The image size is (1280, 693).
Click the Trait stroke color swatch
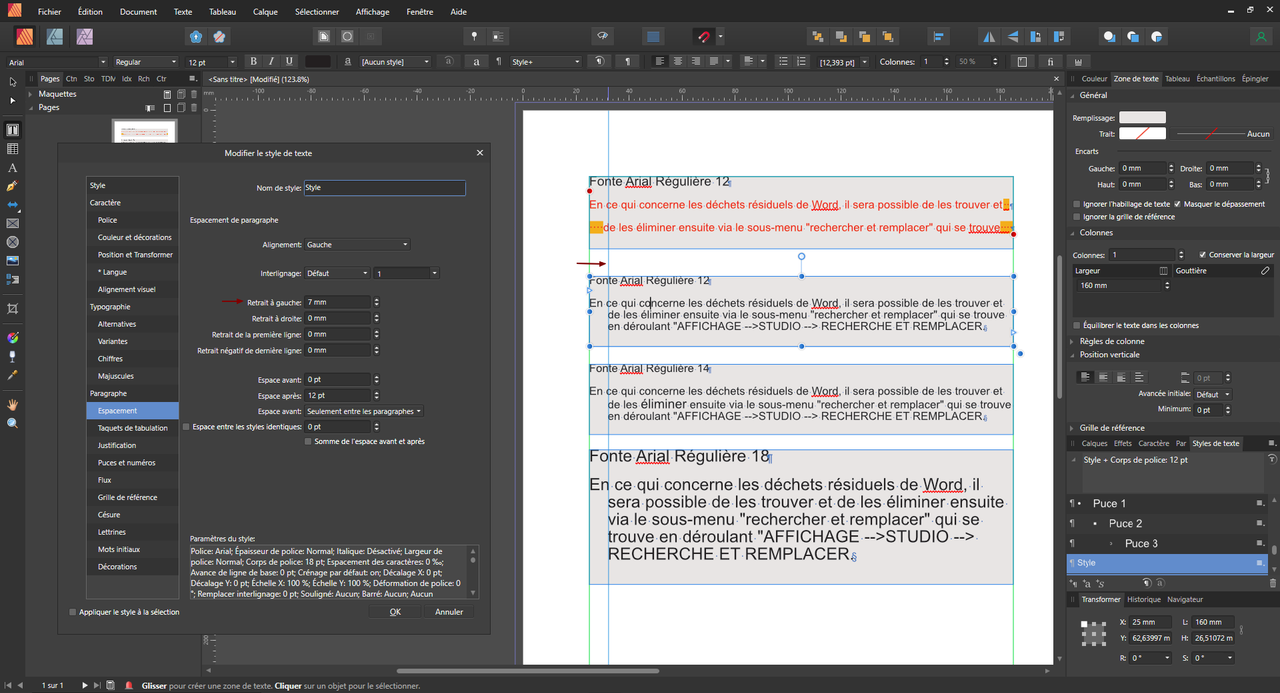(1142, 134)
